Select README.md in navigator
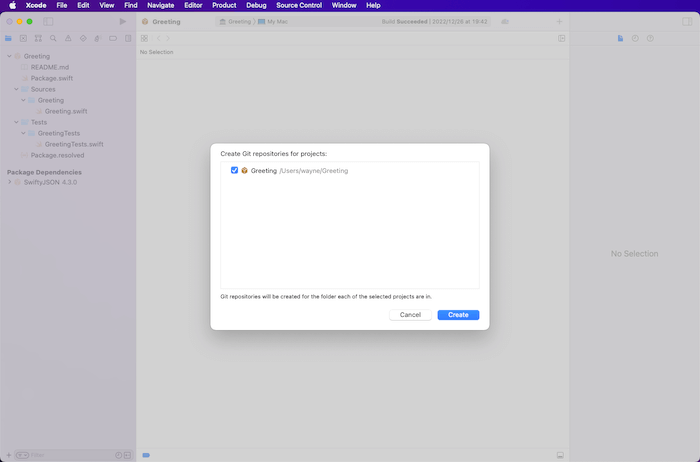Viewport: 700px width, 462px height. (x=50, y=67)
